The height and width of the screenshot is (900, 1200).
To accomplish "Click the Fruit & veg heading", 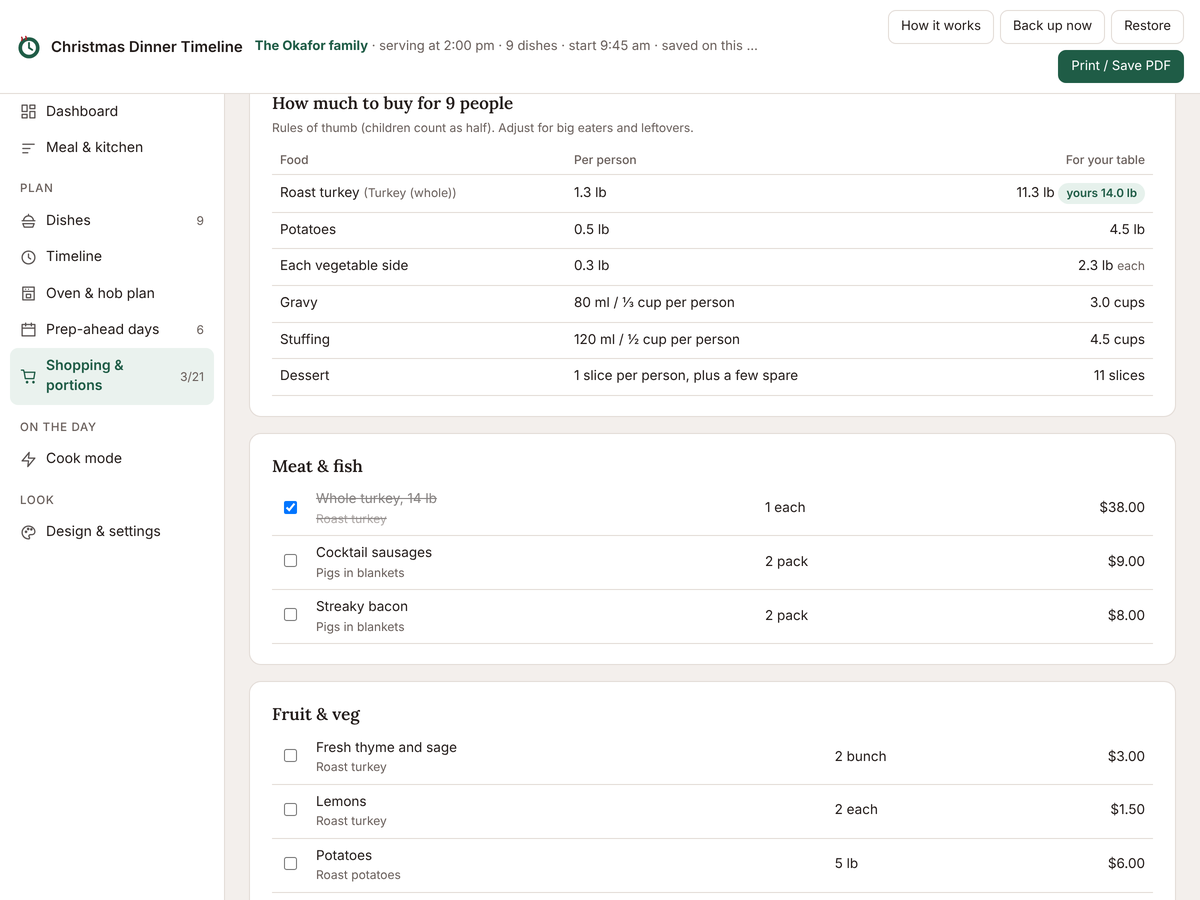I will pos(316,715).
